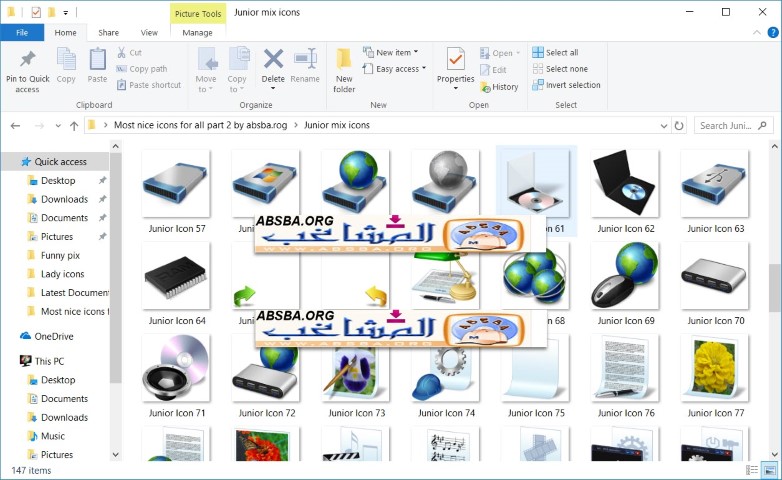Refresh the current folder view

(679, 126)
